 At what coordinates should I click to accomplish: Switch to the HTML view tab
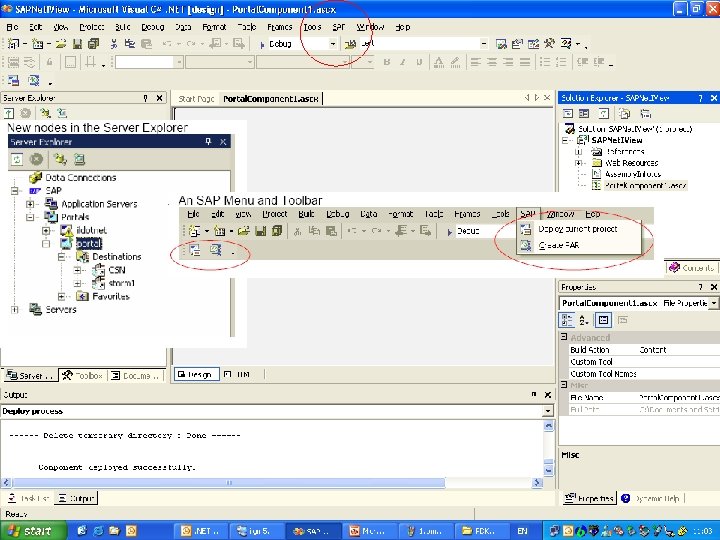tap(238, 374)
